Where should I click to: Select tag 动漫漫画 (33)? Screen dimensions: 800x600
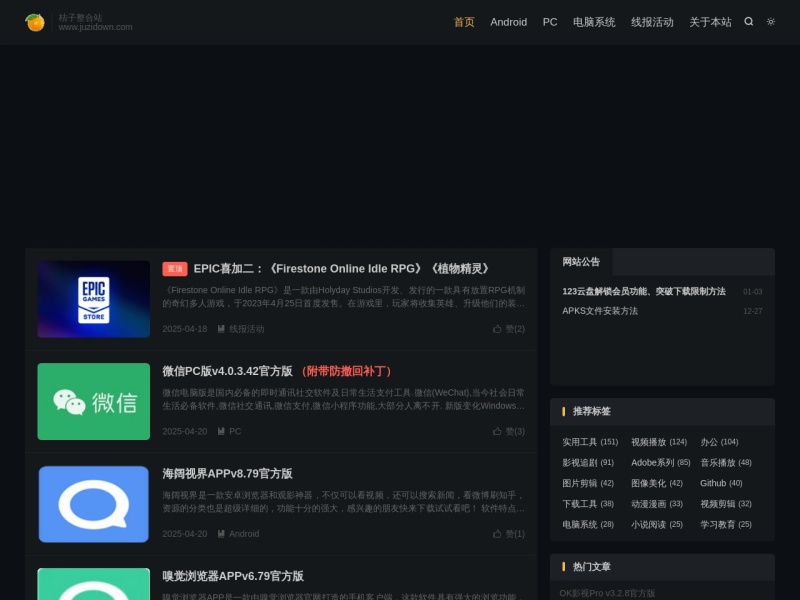click(x=657, y=504)
